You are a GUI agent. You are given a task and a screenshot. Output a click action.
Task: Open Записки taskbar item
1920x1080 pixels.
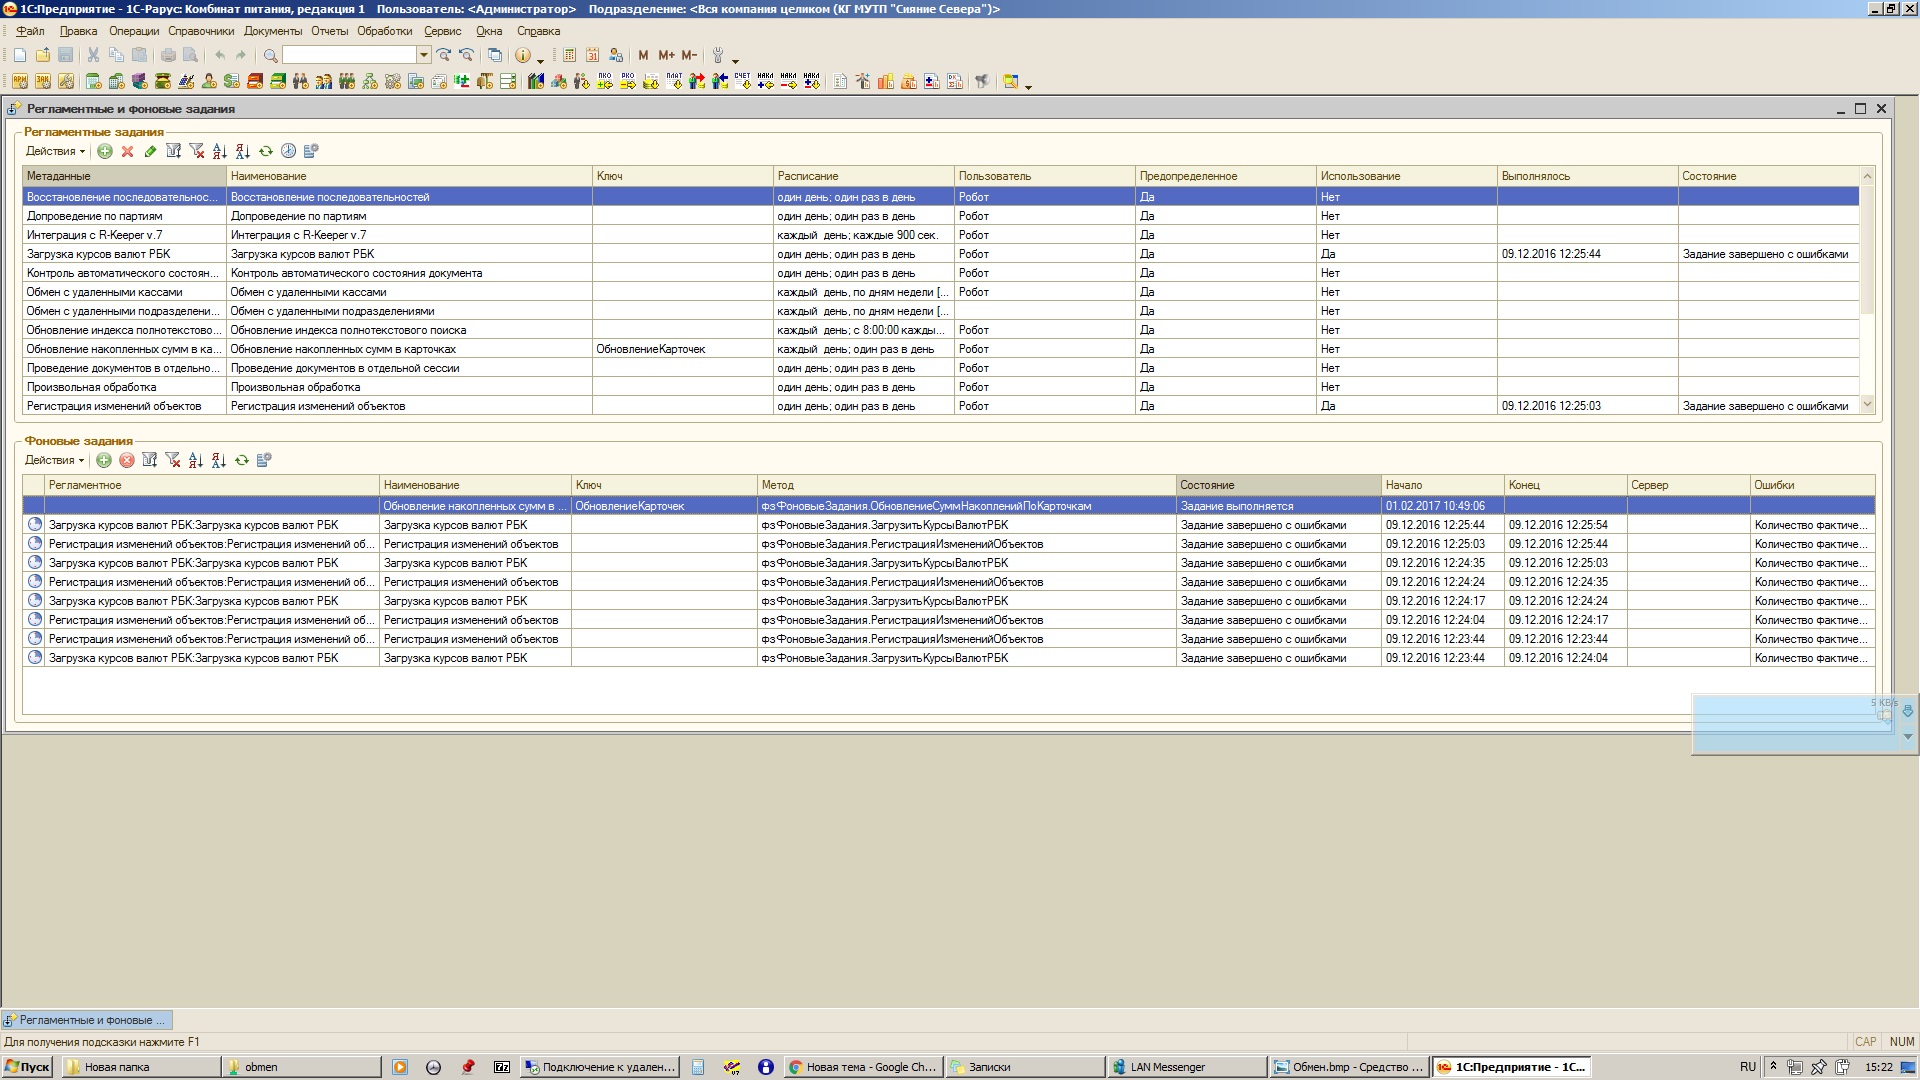pyautogui.click(x=1024, y=1067)
